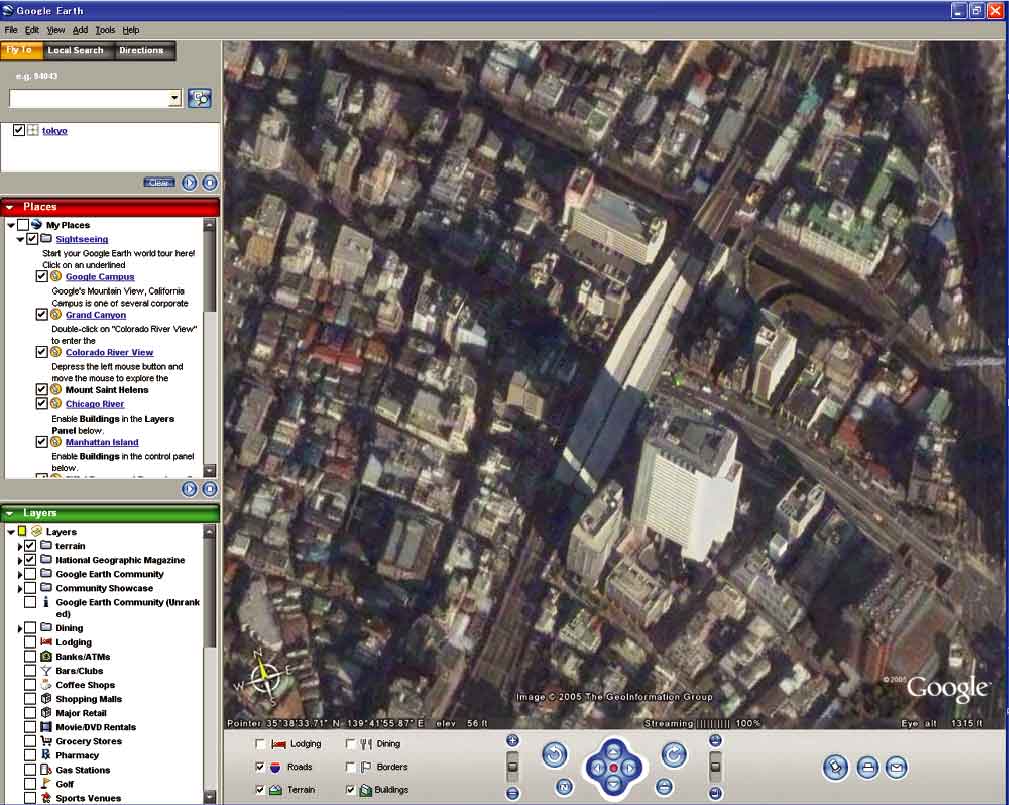Click into the Fly To address input field
Image resolution: width=1009 pixels, height=805 pixels.
(89, 98)
